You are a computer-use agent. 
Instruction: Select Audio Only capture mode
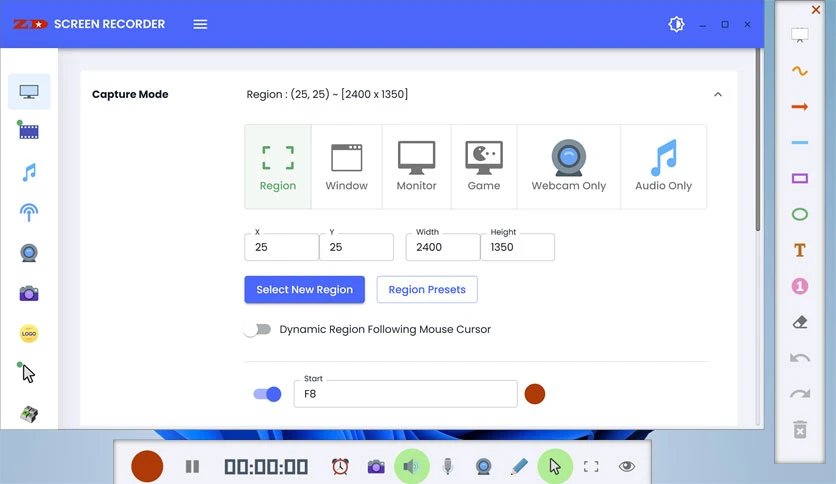[663, 167]
